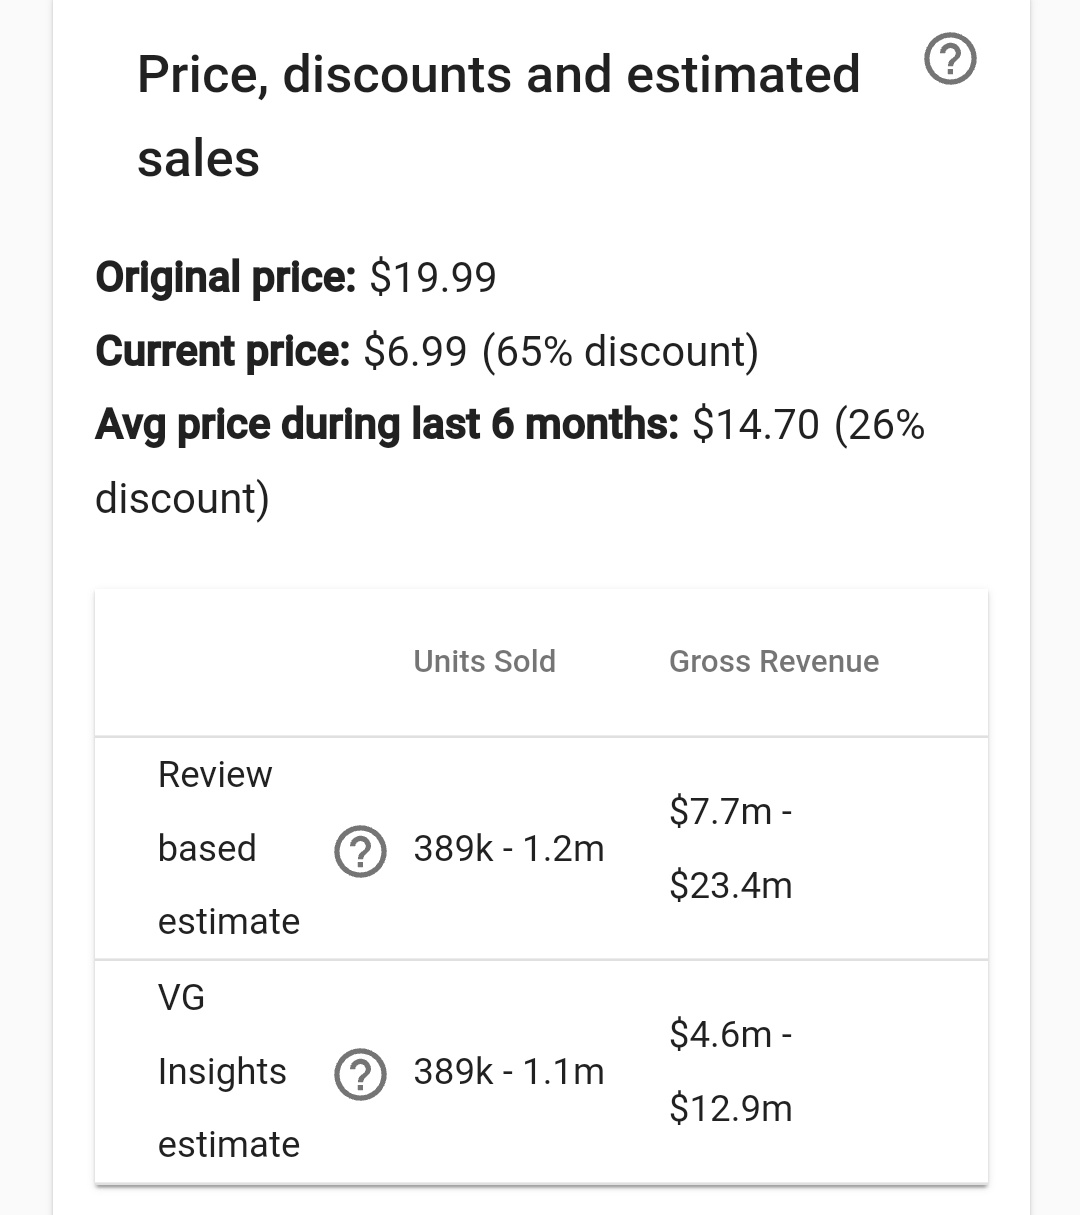Click the 65% discount text
This screenshot has width=1080, height=1215.
620,351
